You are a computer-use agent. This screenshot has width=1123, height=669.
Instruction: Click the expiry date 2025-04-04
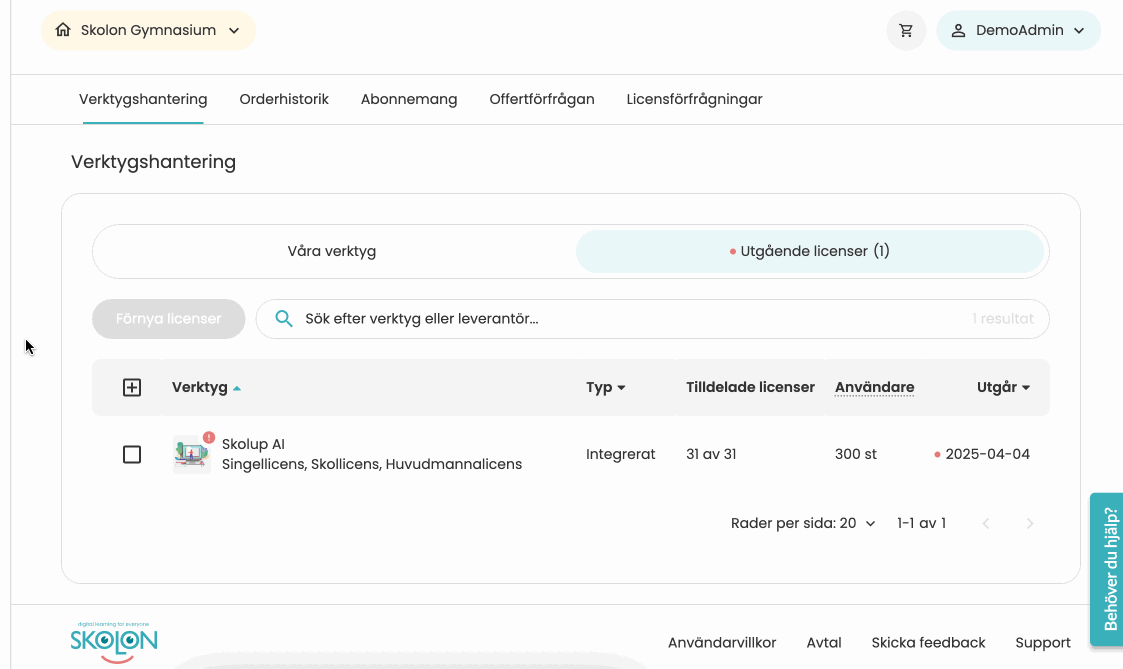click(x=988, y=454)
